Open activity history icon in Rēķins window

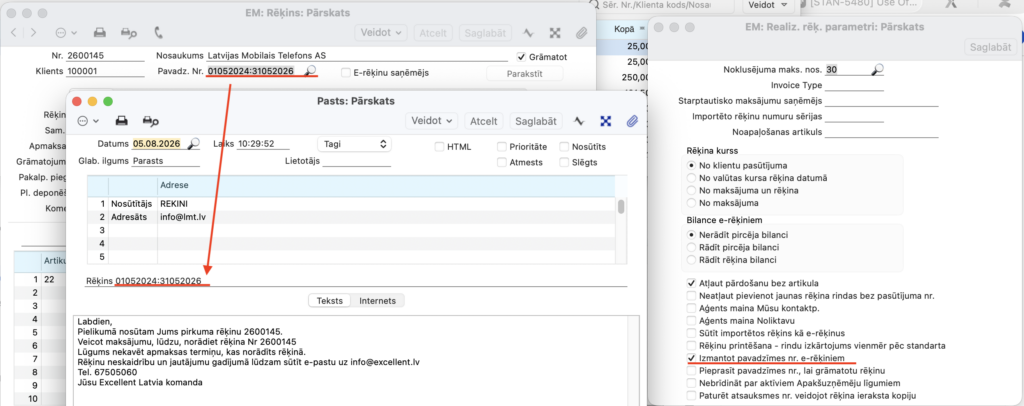click(528, 32)
